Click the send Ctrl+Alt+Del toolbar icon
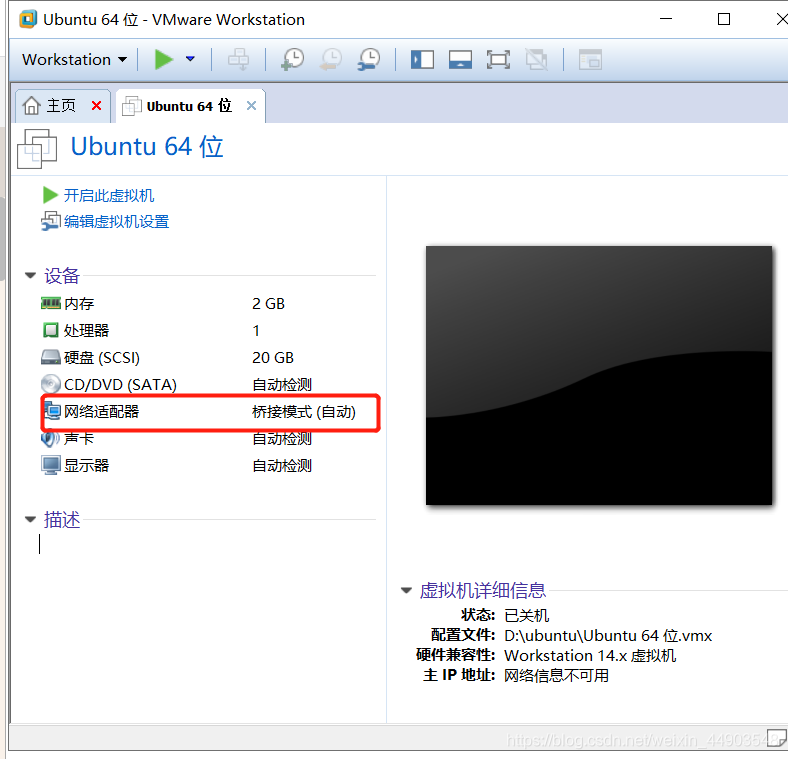This screenshot has height=759, width=788. [x=238, y=59]
